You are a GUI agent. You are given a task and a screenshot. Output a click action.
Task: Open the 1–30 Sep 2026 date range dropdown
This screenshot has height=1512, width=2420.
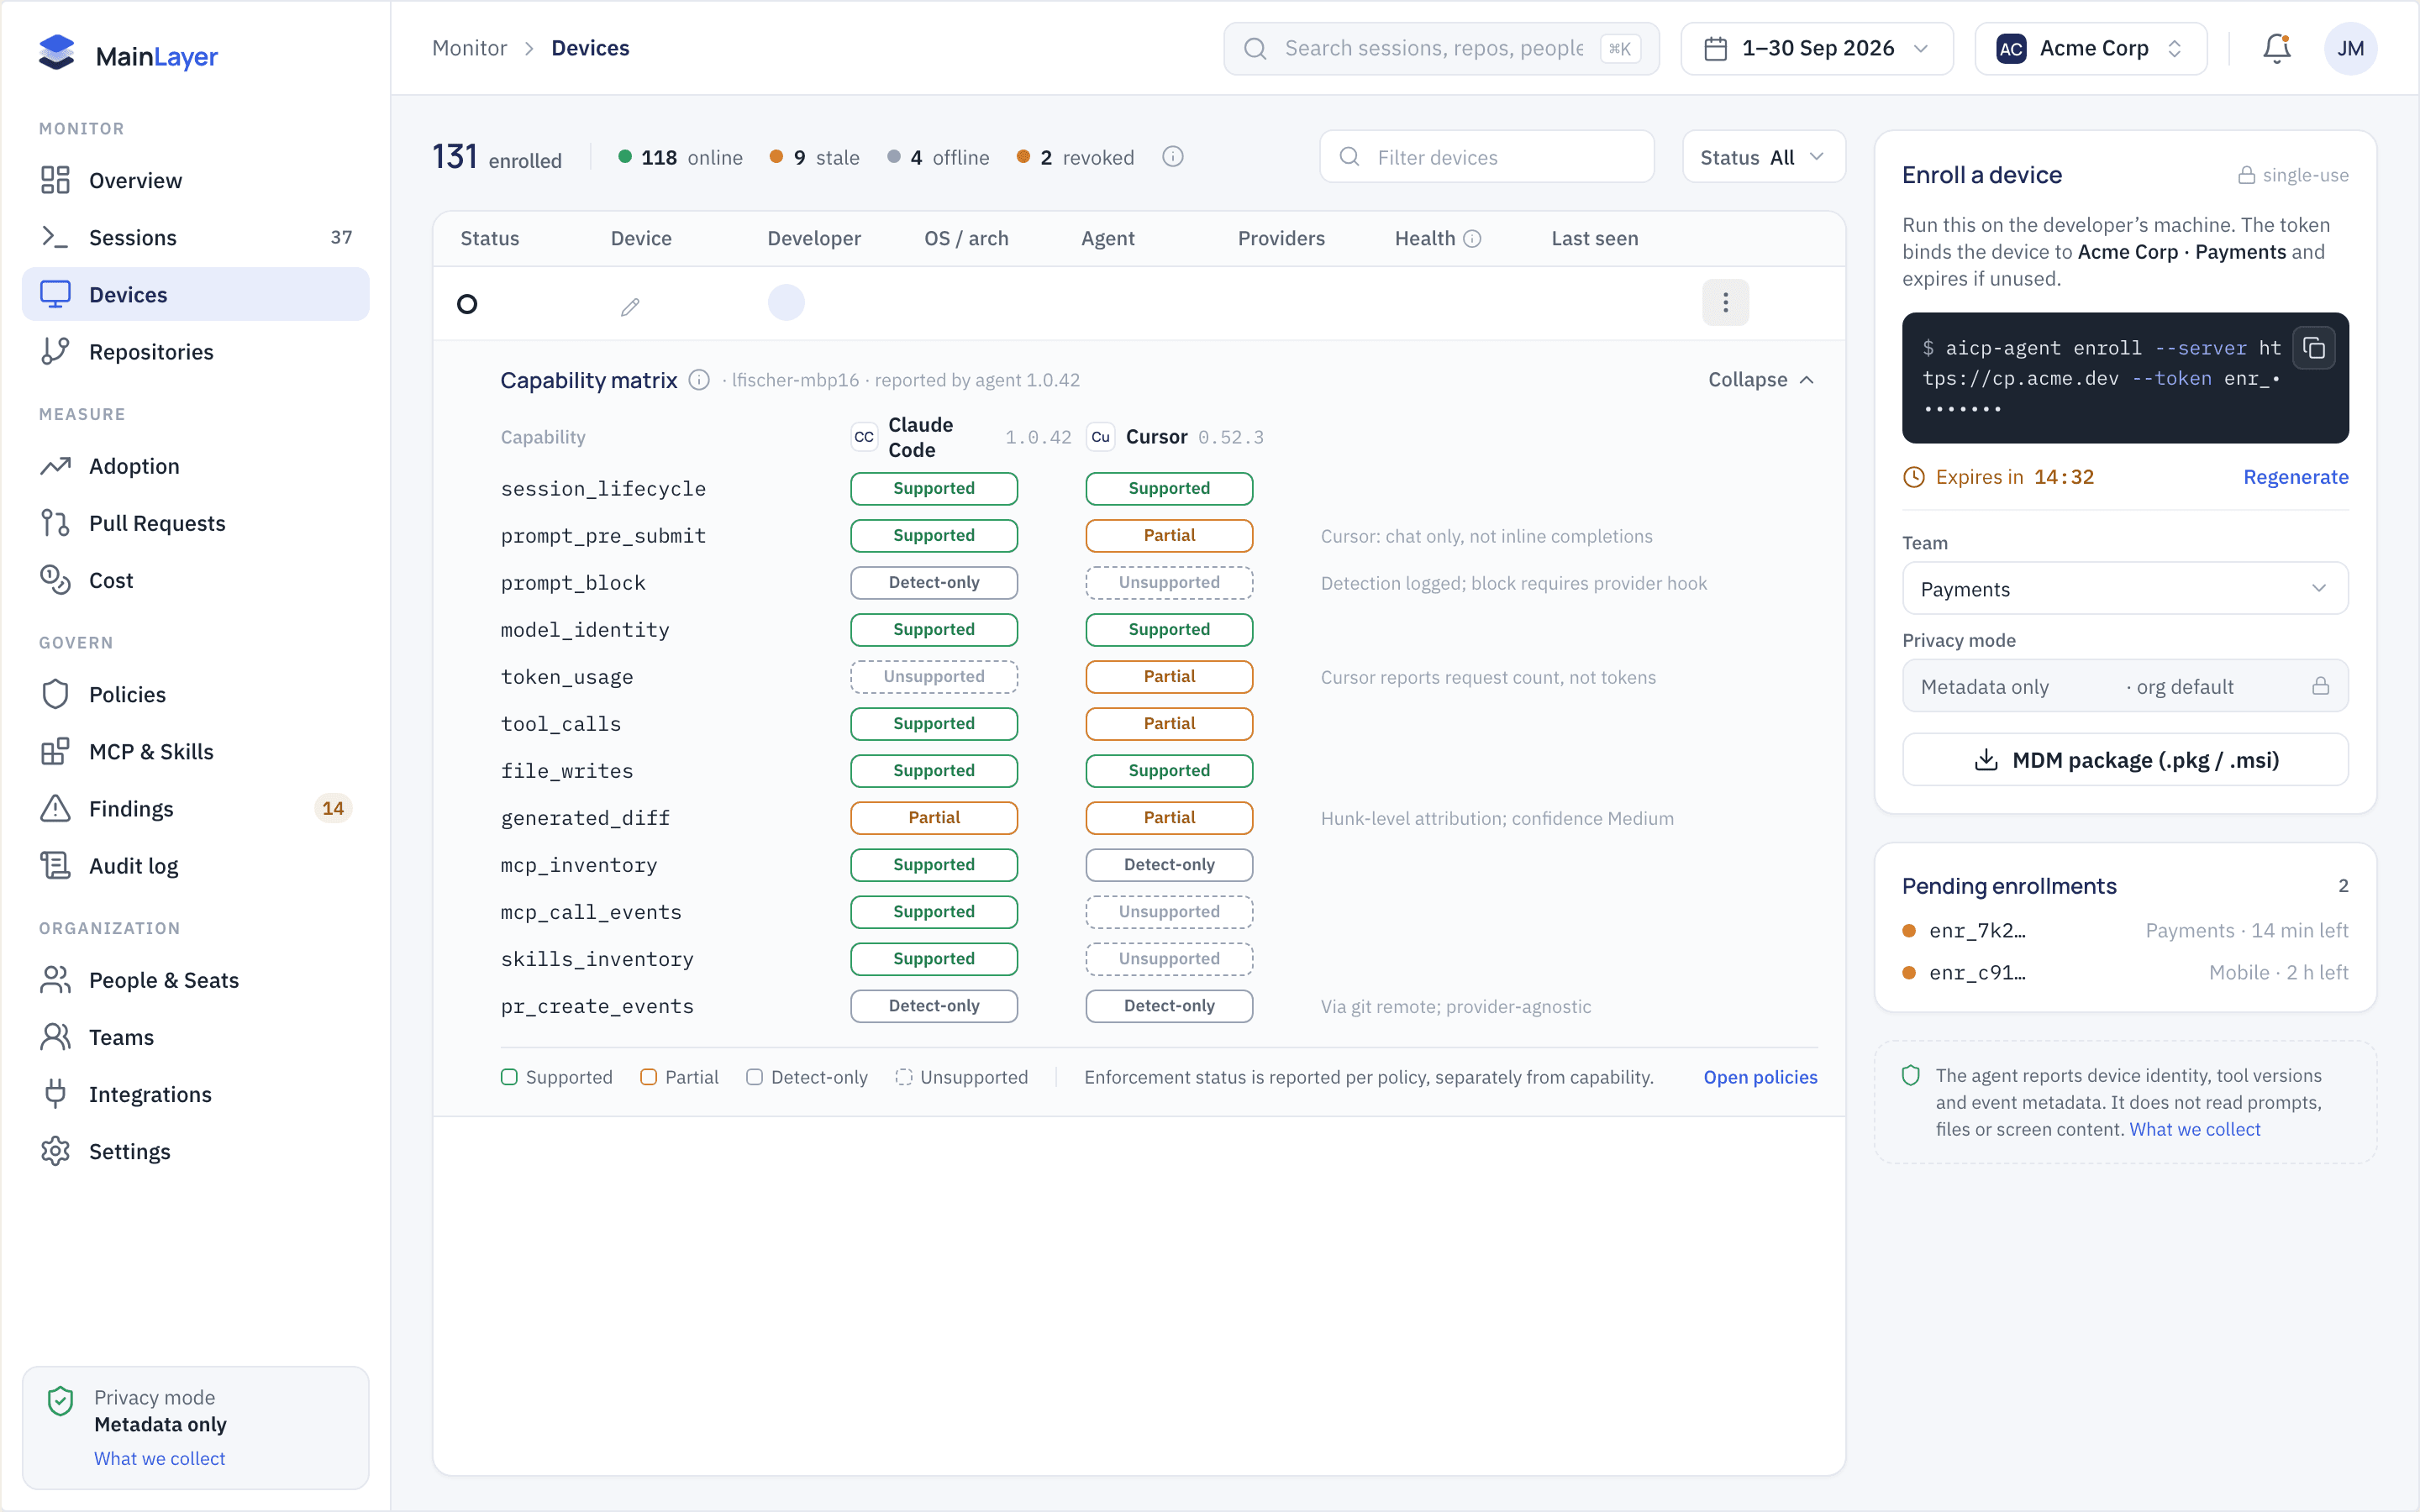pyautogui.click(x=1816, y=48)
